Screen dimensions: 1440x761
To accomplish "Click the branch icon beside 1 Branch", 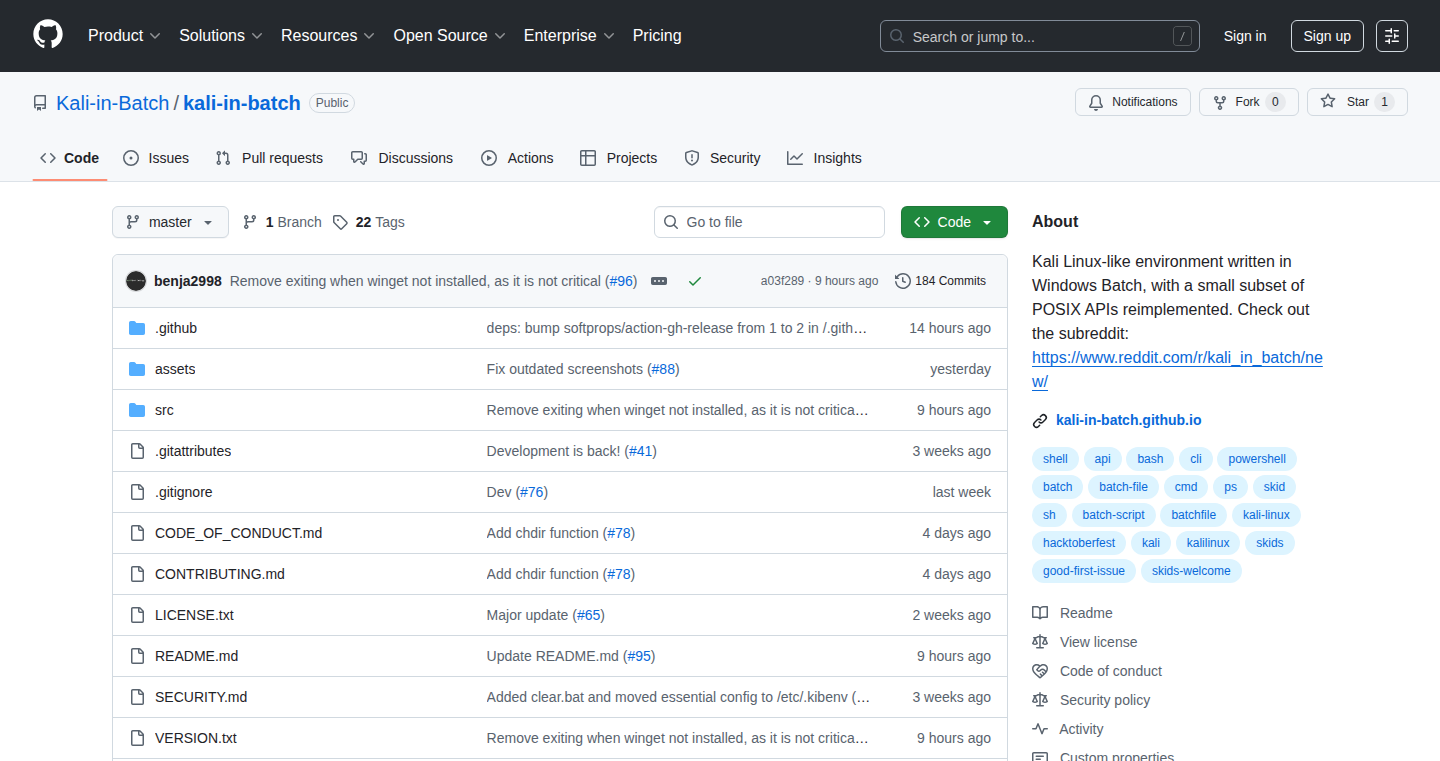I will tap(250, 222).
